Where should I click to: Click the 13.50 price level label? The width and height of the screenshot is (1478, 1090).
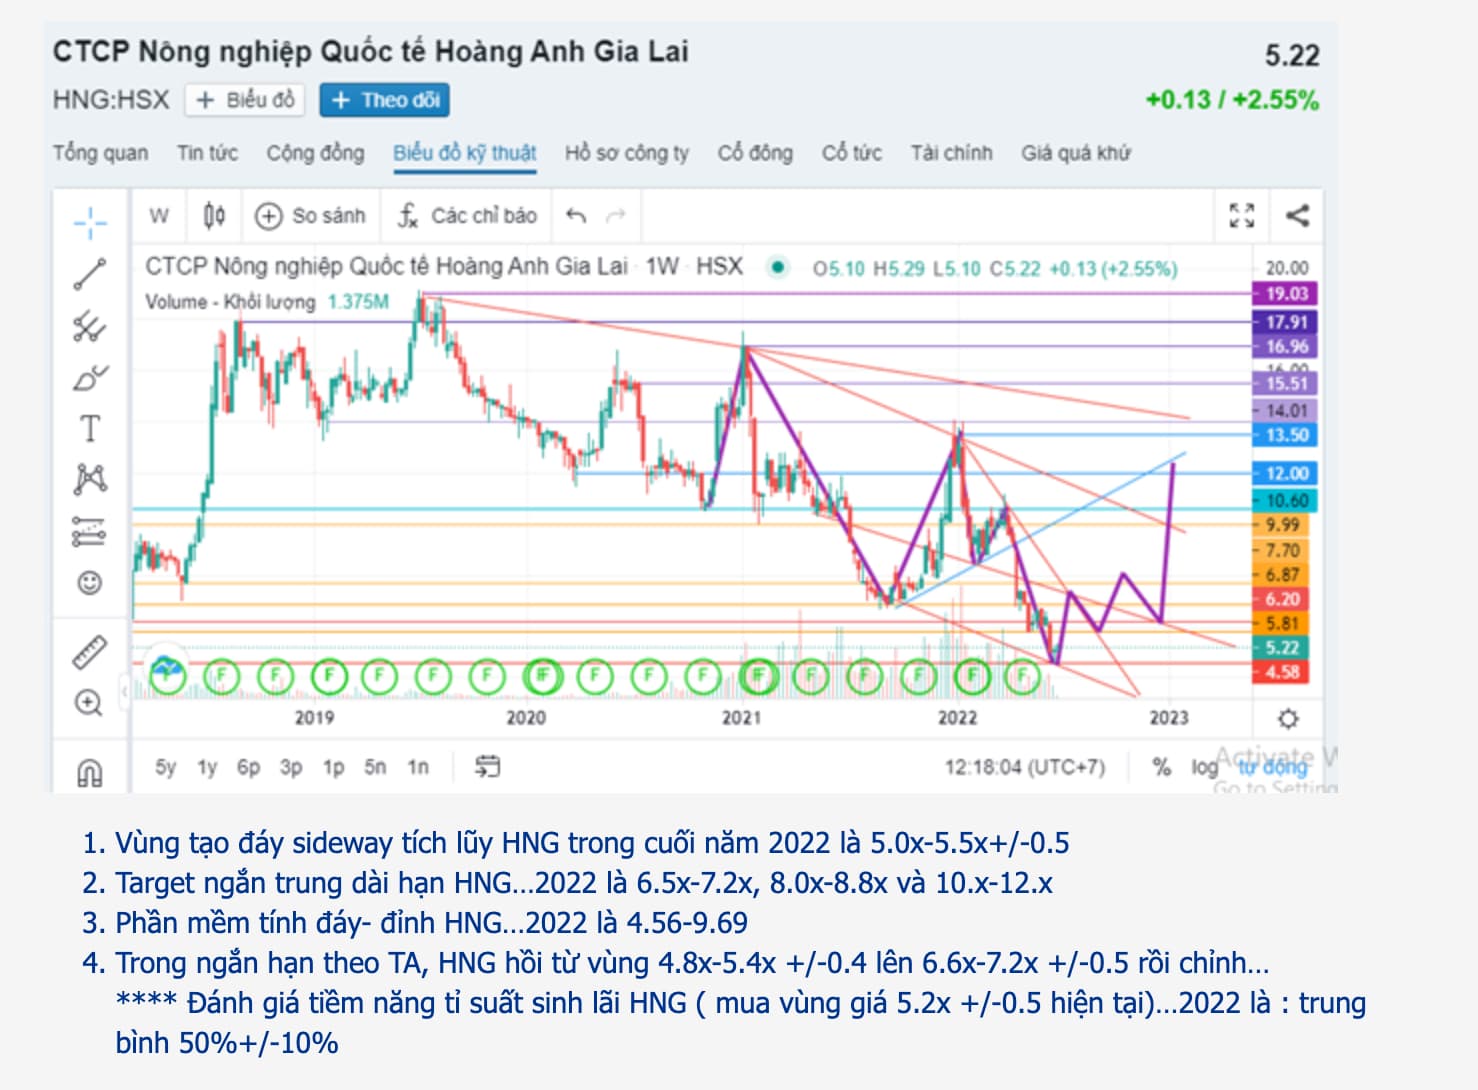(1286, 435)
